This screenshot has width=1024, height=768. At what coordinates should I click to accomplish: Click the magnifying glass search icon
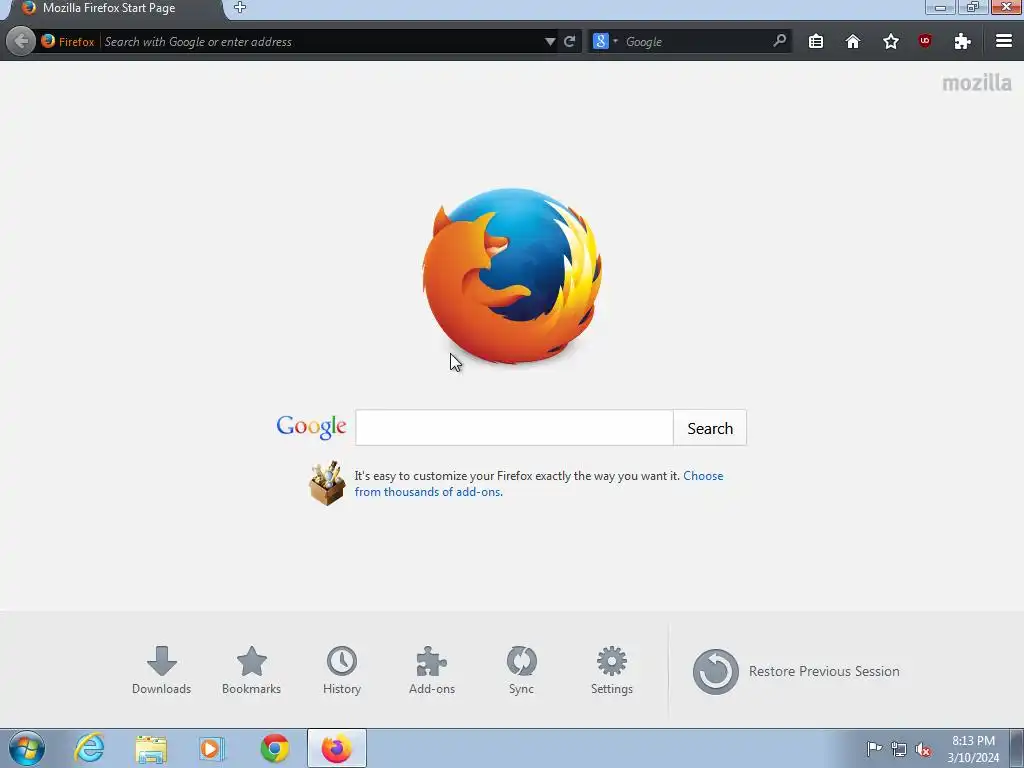(x=779, y=40)
